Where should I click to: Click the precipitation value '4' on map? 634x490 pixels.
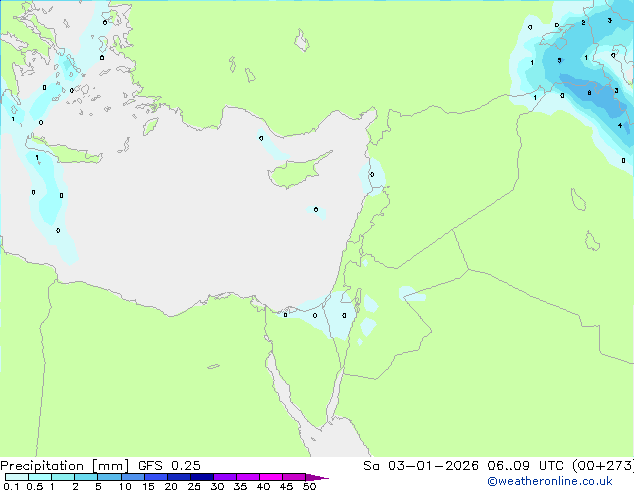(620, 126)
